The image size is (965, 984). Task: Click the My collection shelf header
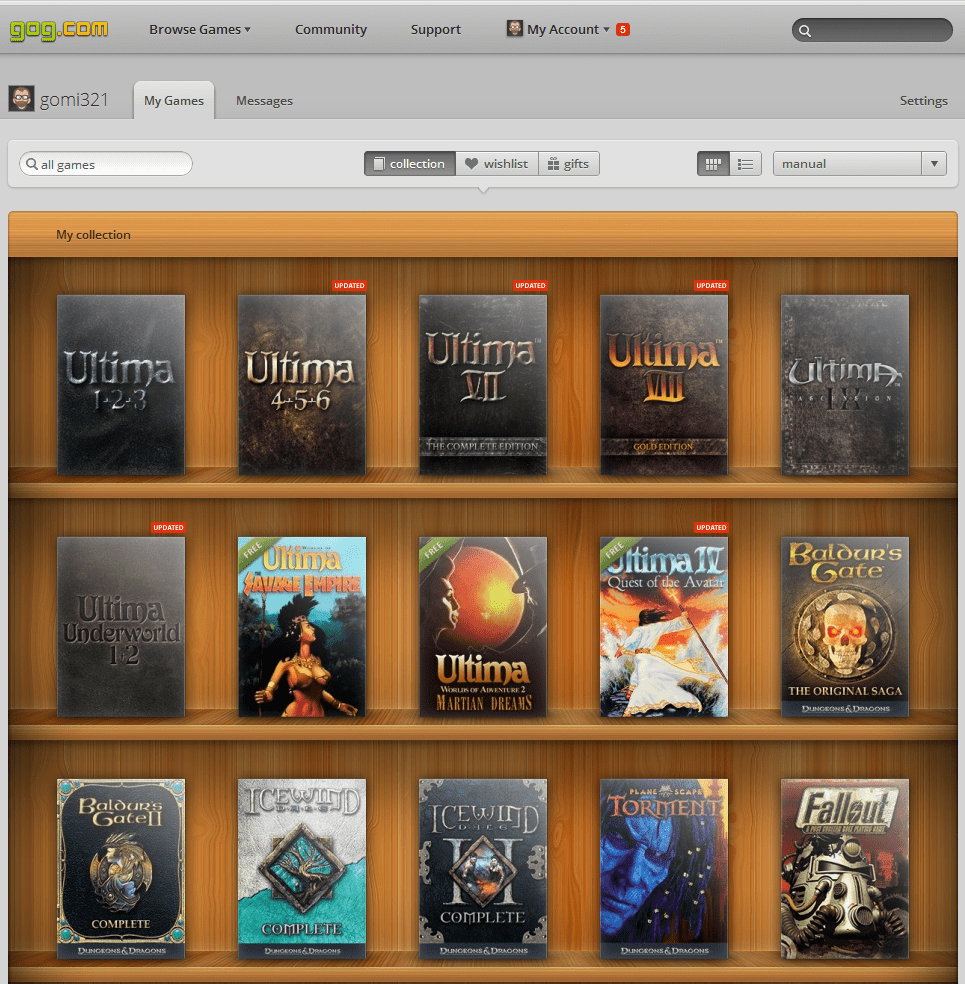click(483, 234)
